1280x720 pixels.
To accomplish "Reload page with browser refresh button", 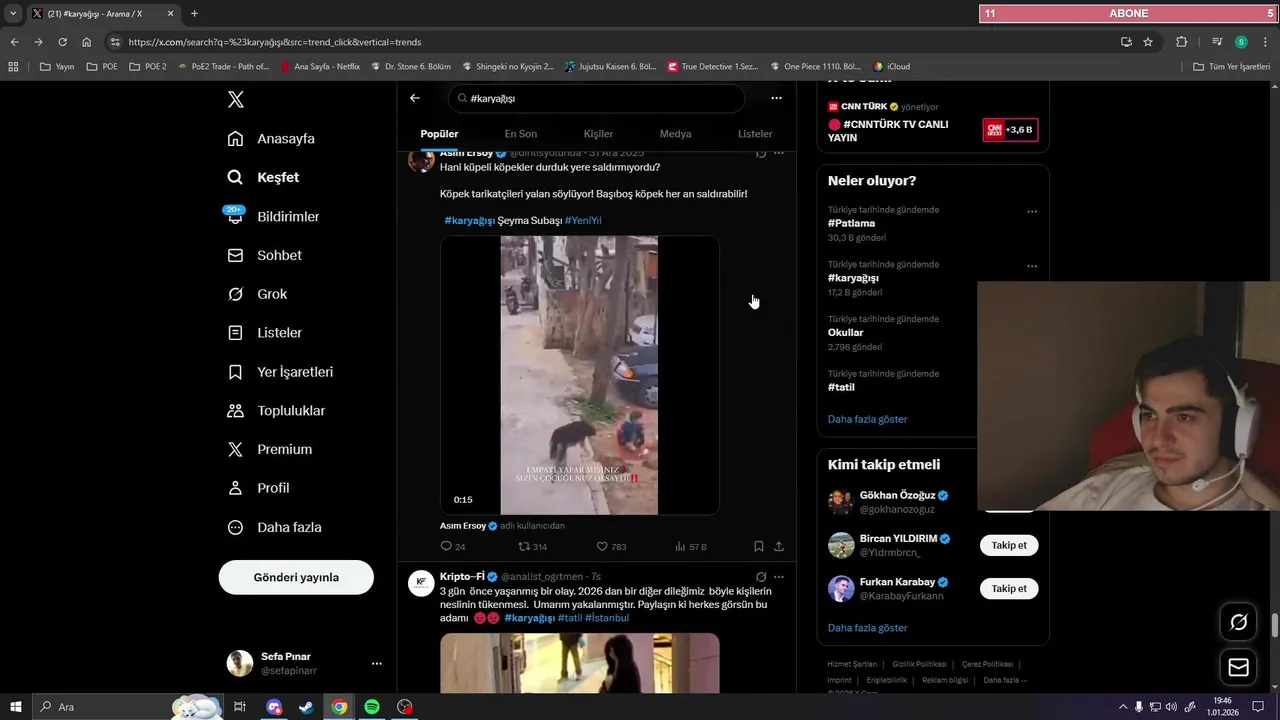I will (x=62, y=42).
